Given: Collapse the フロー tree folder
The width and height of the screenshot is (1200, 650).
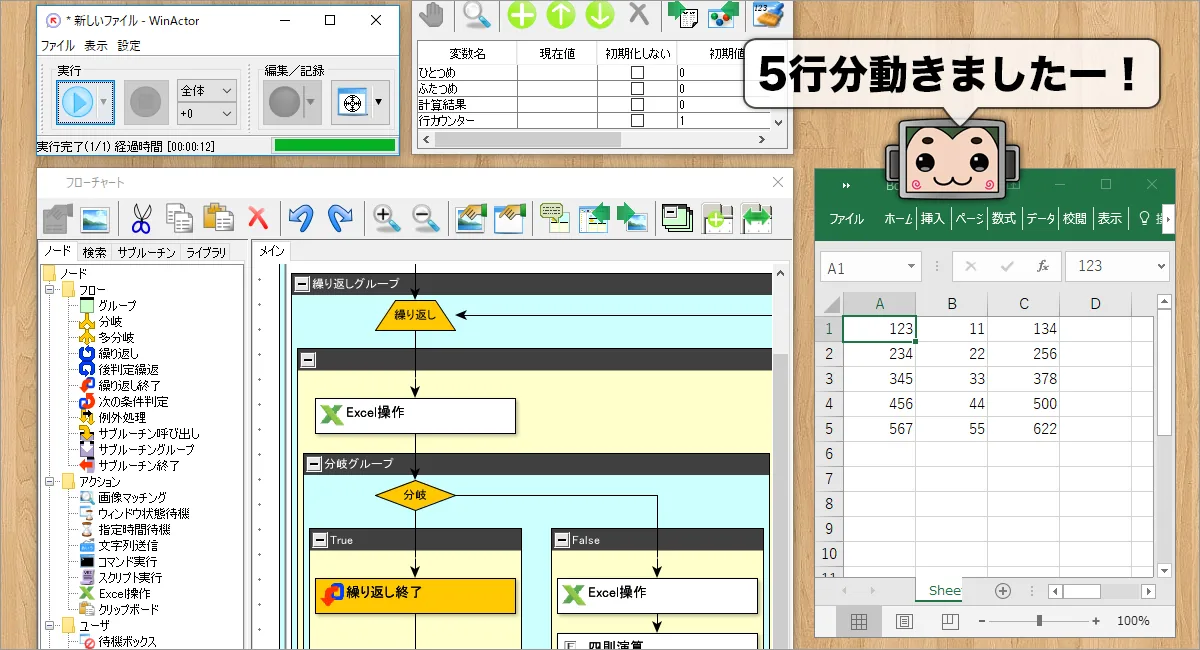Looking at the screenshot, I should (x=50, y=290).
